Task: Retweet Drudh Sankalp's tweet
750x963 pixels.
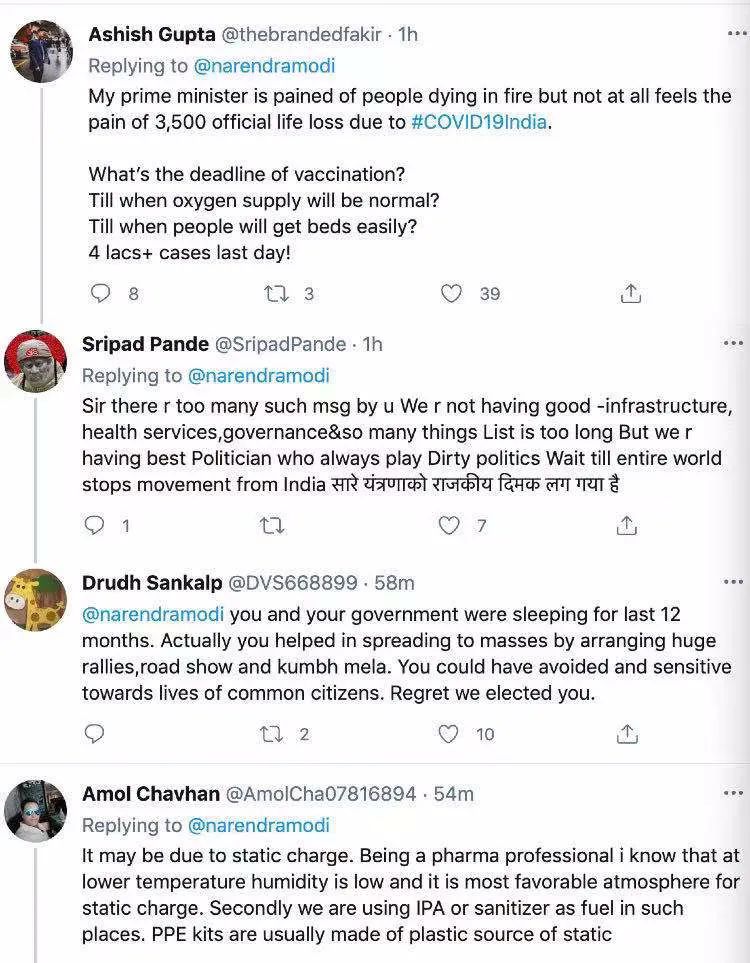Action: tap(271, 734)
